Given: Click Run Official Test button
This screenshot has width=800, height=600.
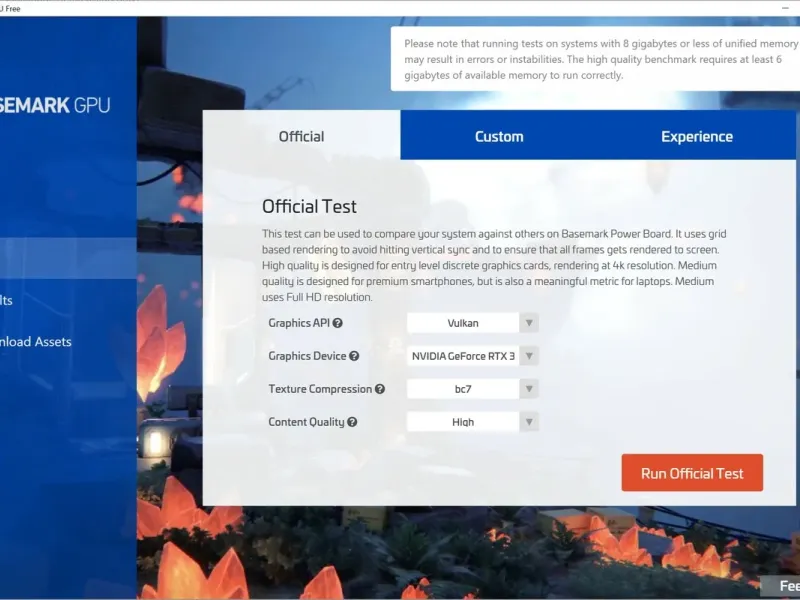Looking at the screenshot, I should pyautogui.click(x=692, y=473).
